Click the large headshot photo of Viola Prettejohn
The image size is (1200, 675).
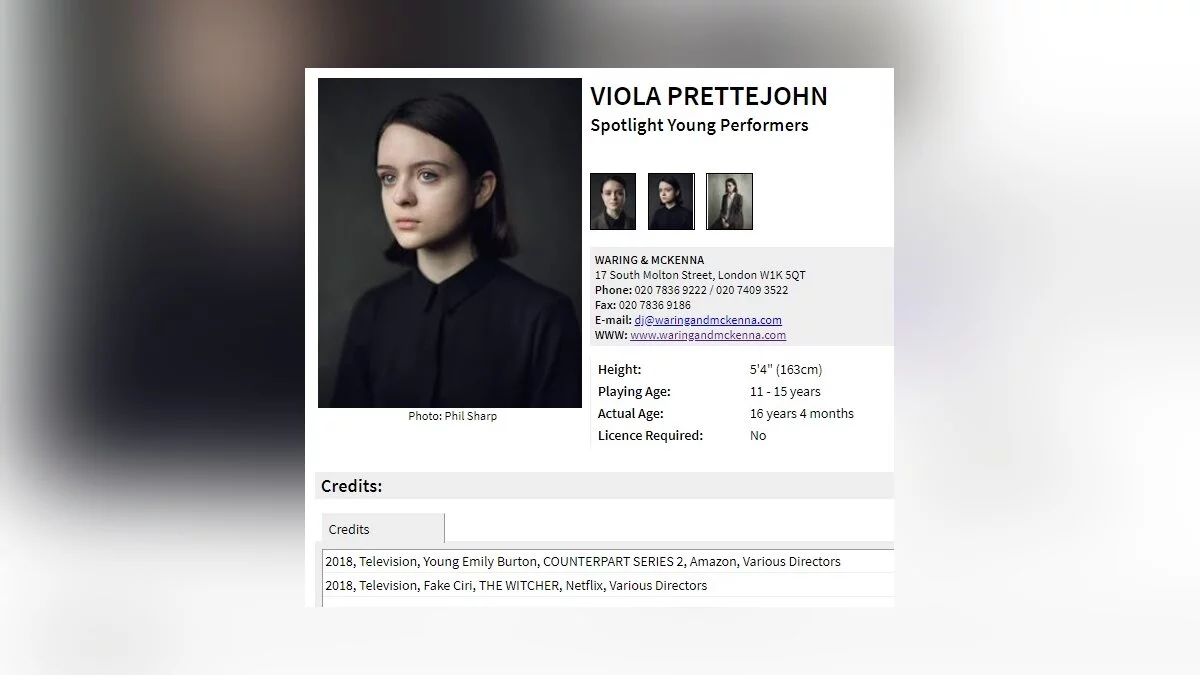coord(449,243)
